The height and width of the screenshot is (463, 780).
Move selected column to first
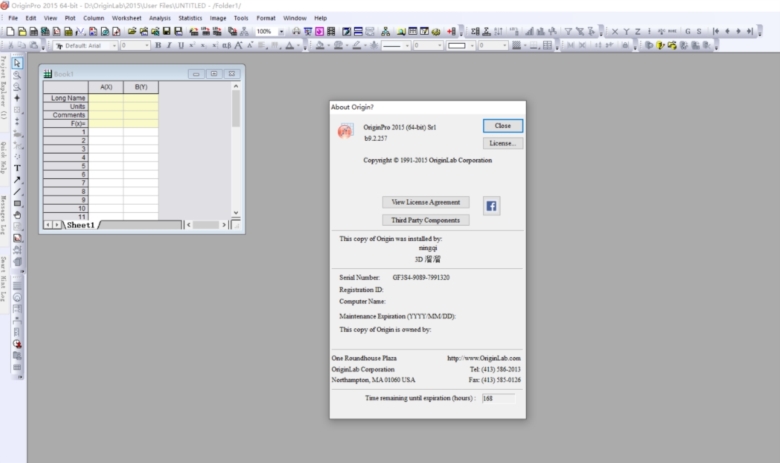coord(716,31)
